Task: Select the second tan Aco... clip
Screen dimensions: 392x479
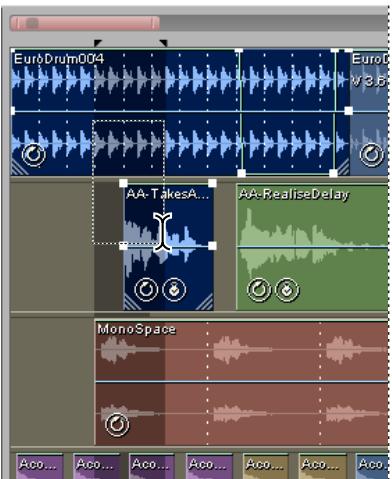Action: (x=323, y=466)
